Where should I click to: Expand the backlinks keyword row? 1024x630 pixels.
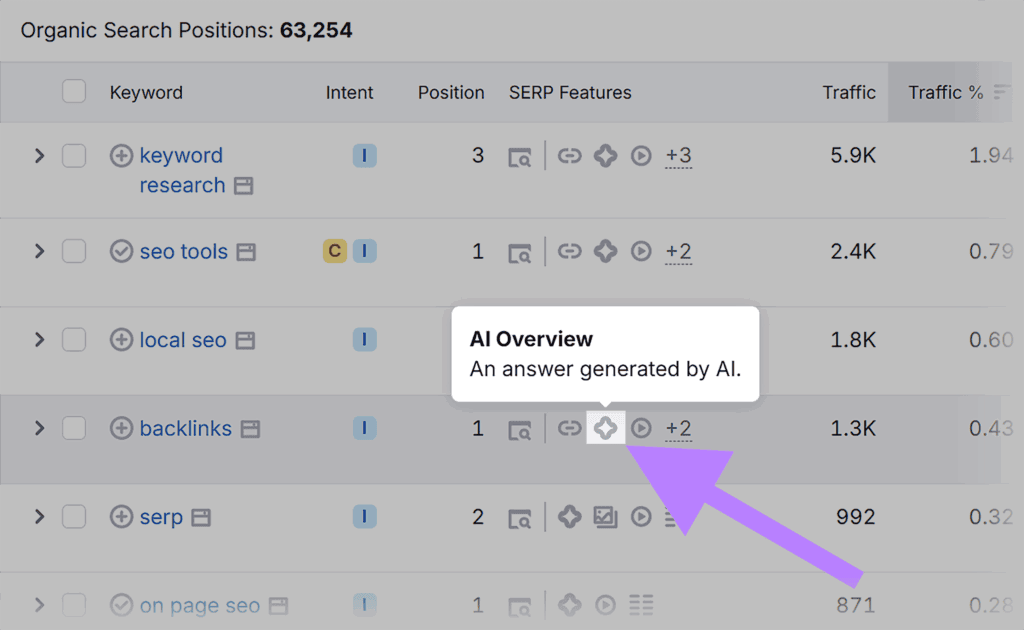[x=39, y=428]
